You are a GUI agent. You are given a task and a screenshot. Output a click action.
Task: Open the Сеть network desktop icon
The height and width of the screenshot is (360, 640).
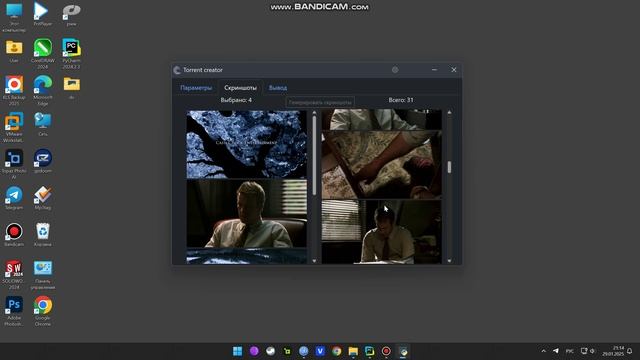[42, 124]
